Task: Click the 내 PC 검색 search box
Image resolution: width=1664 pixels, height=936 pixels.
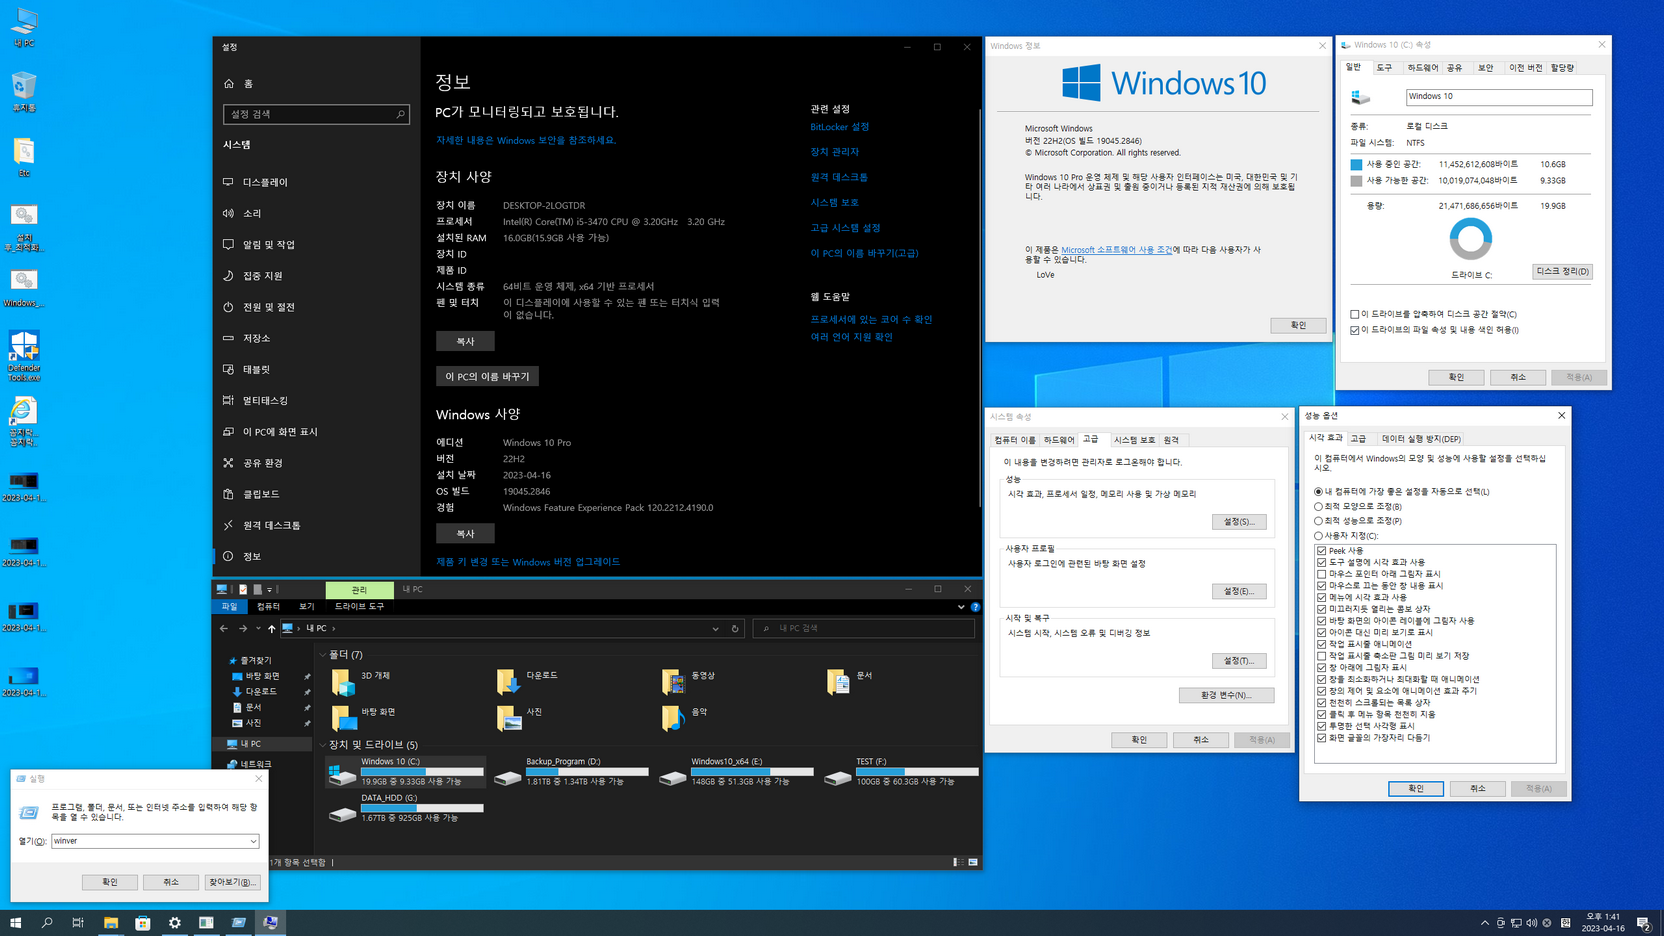Action: (x=863, y=629)
